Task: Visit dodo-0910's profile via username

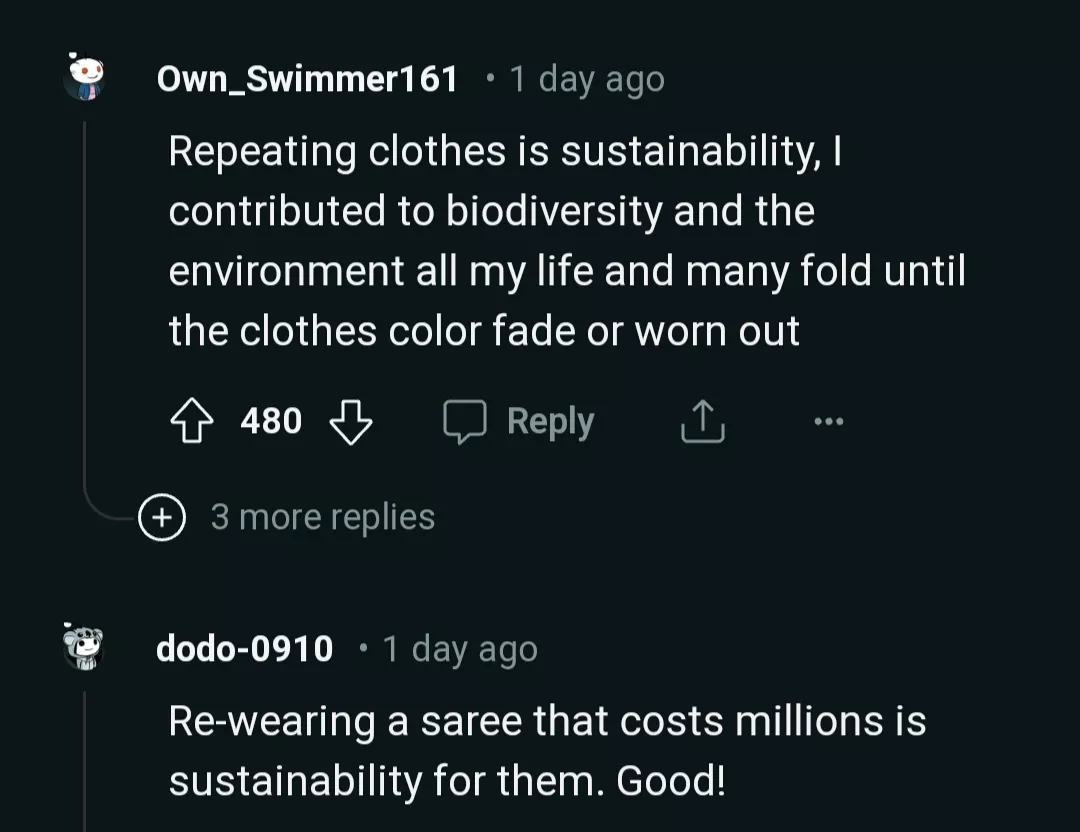Action: (x=244, y=648)
